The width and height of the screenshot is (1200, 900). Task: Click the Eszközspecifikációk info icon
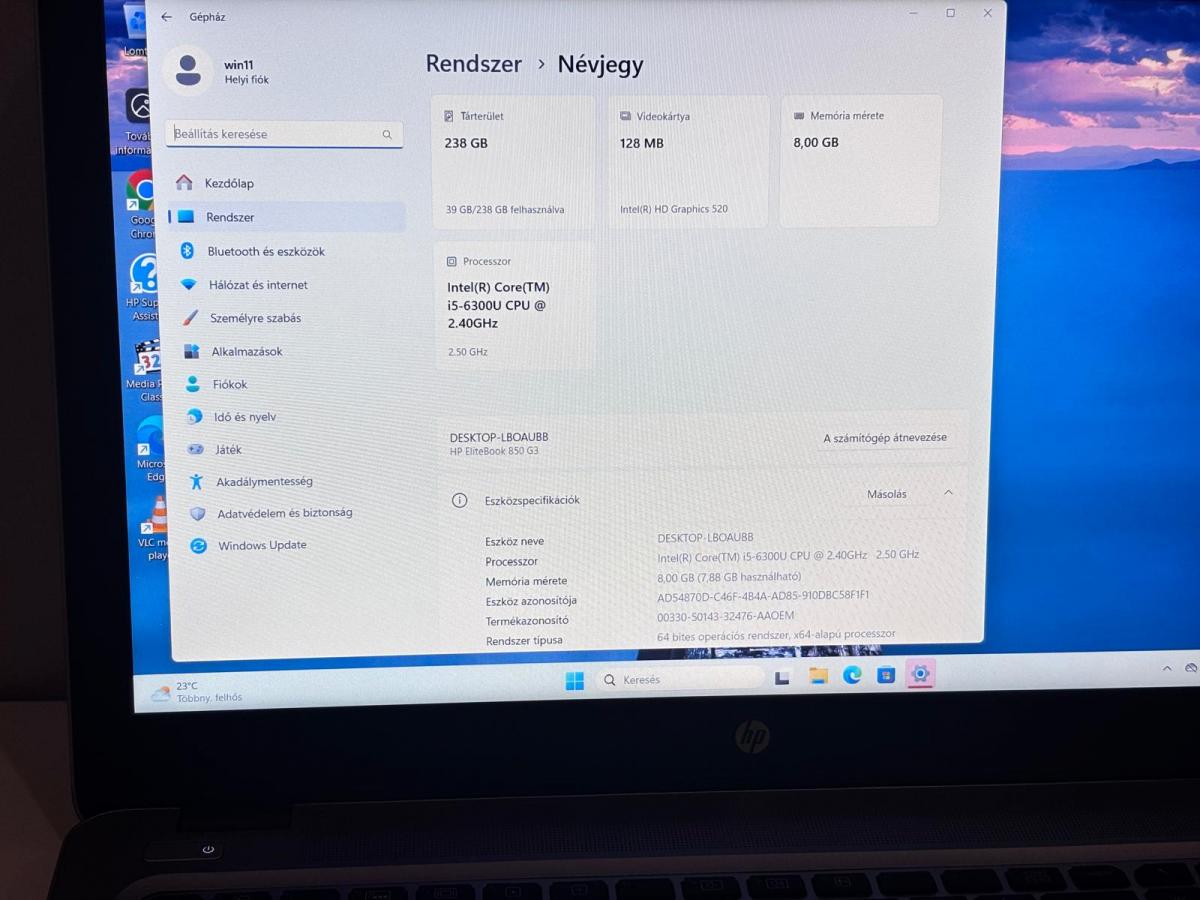tap(460, 500)
